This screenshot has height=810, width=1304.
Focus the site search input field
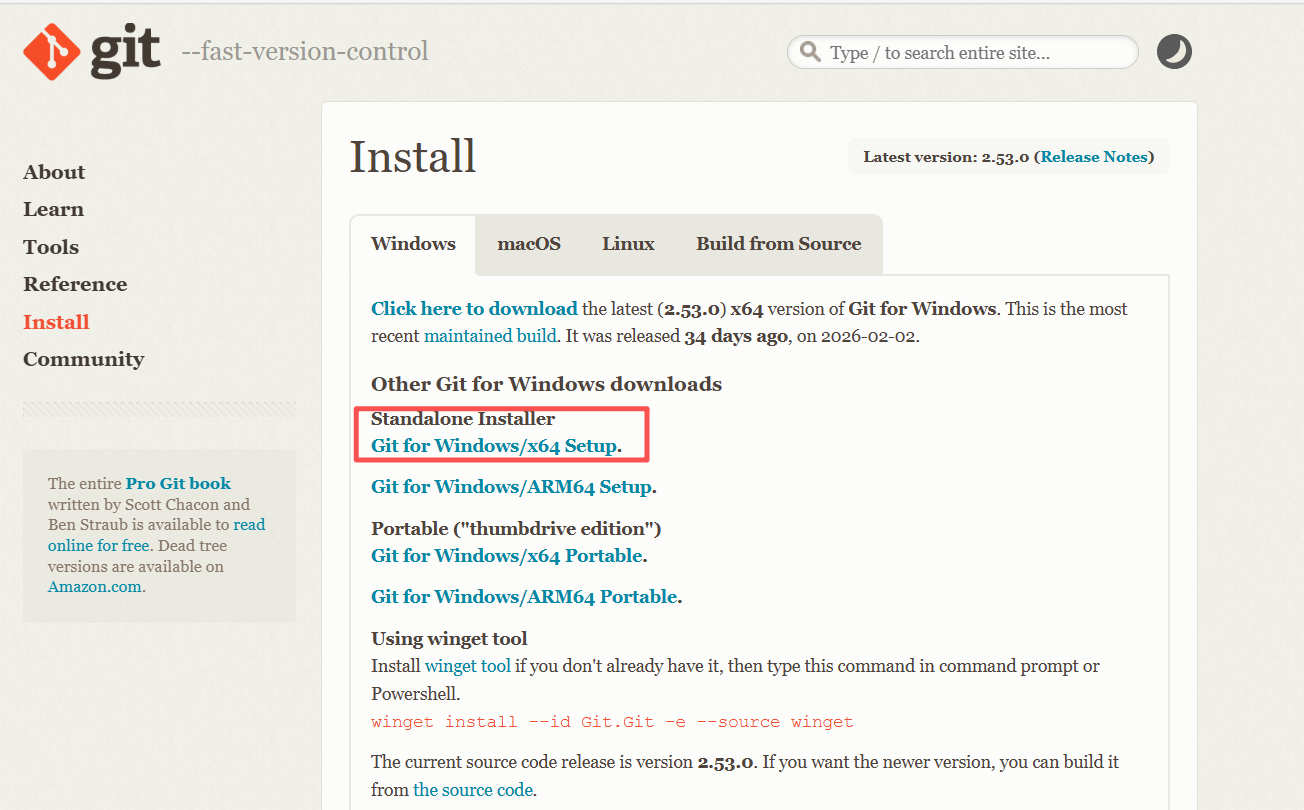pyautogui.click(x=963, y=52)
